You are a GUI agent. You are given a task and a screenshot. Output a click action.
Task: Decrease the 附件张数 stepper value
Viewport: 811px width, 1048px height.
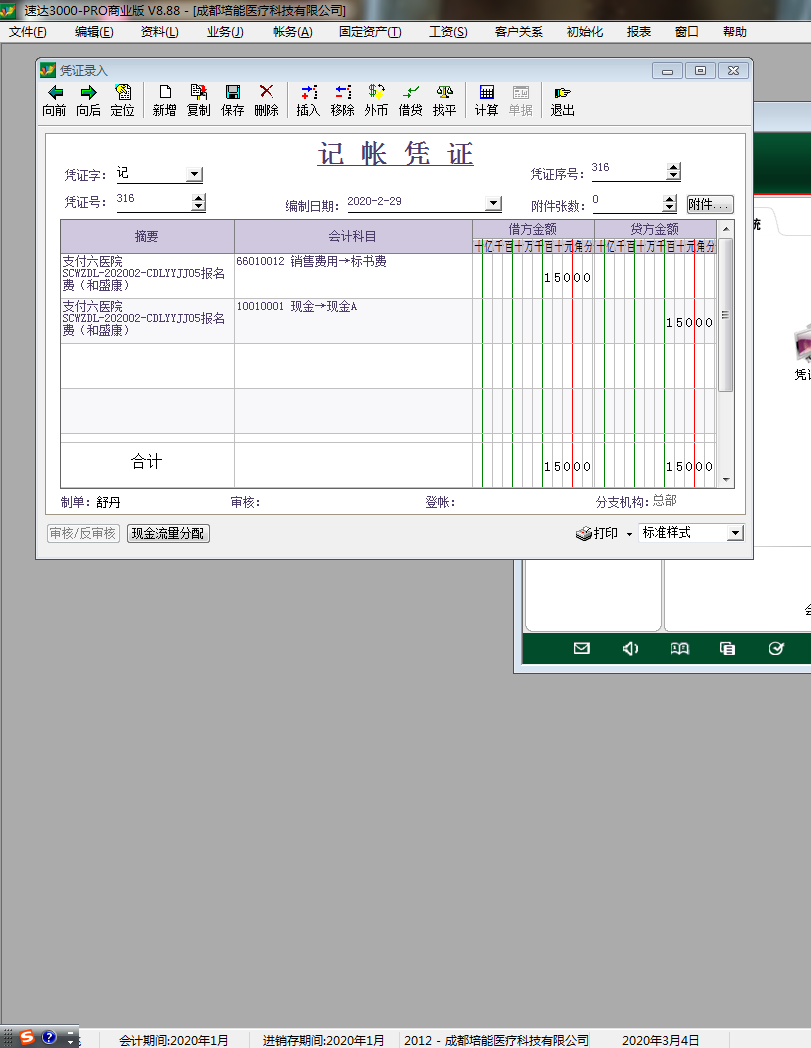click(673, 208)
